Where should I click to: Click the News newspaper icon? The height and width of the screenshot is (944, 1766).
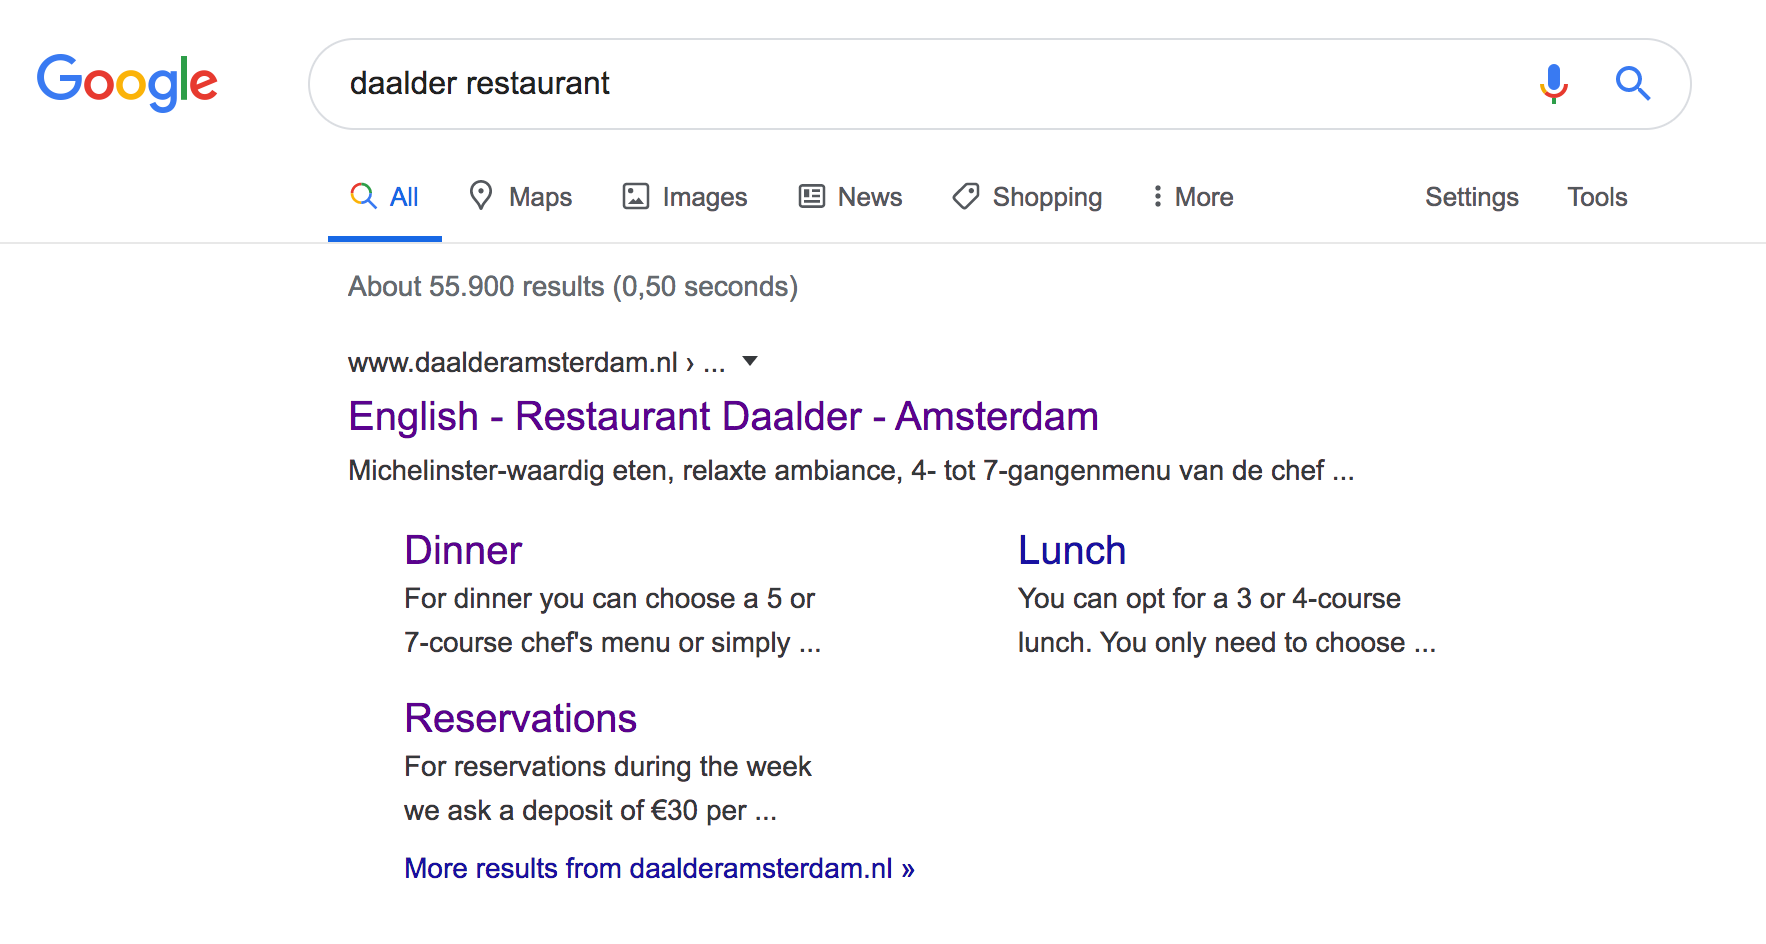point(811,196)
